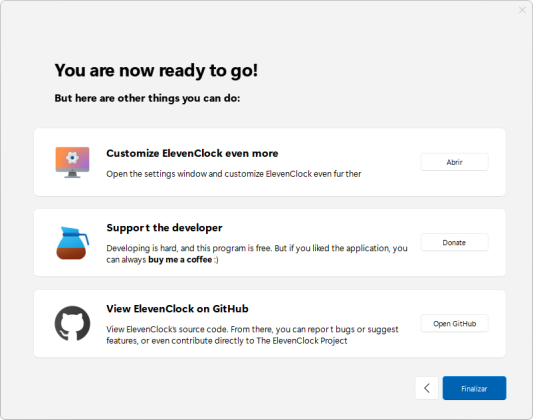Click the 'Developing is hard' description text
Viewport: 533px width, 420px height.
257,254
